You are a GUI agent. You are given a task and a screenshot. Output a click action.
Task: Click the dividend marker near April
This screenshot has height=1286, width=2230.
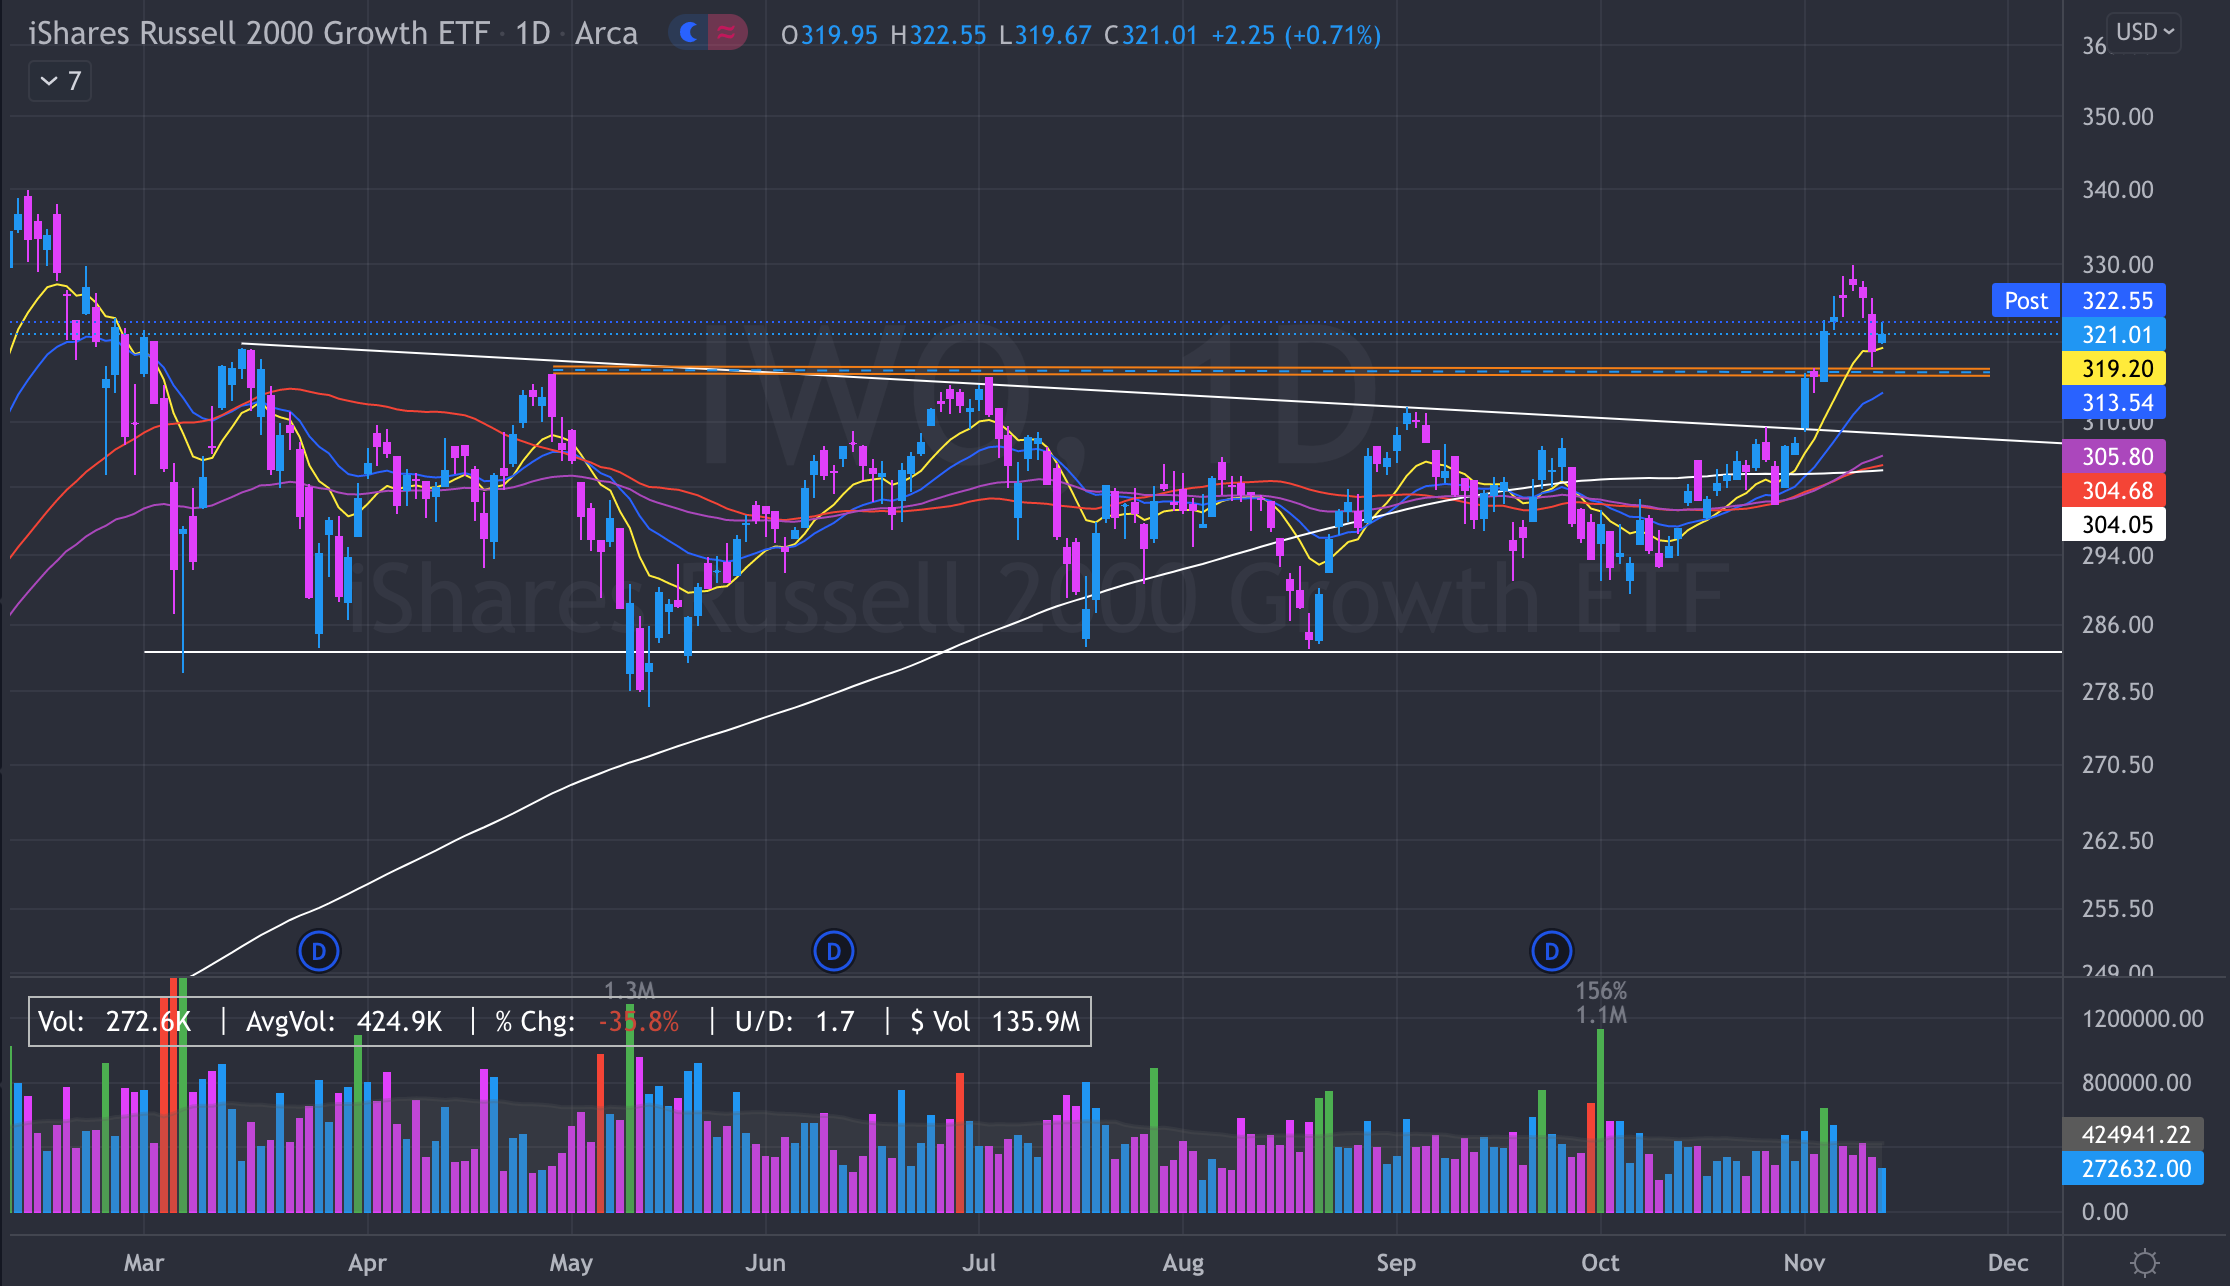[x=319, y=951]
